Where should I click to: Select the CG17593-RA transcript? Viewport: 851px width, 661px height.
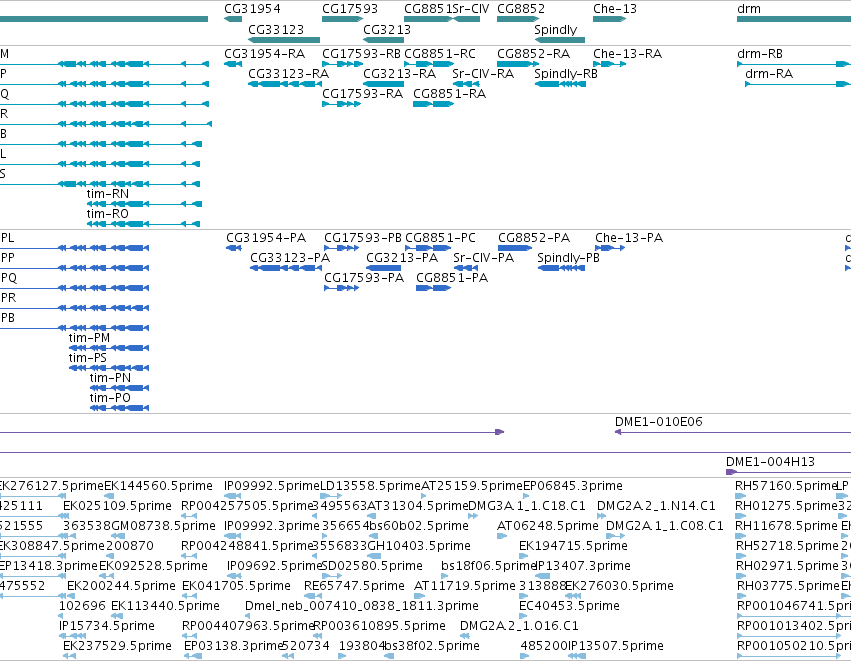point(341,104)
